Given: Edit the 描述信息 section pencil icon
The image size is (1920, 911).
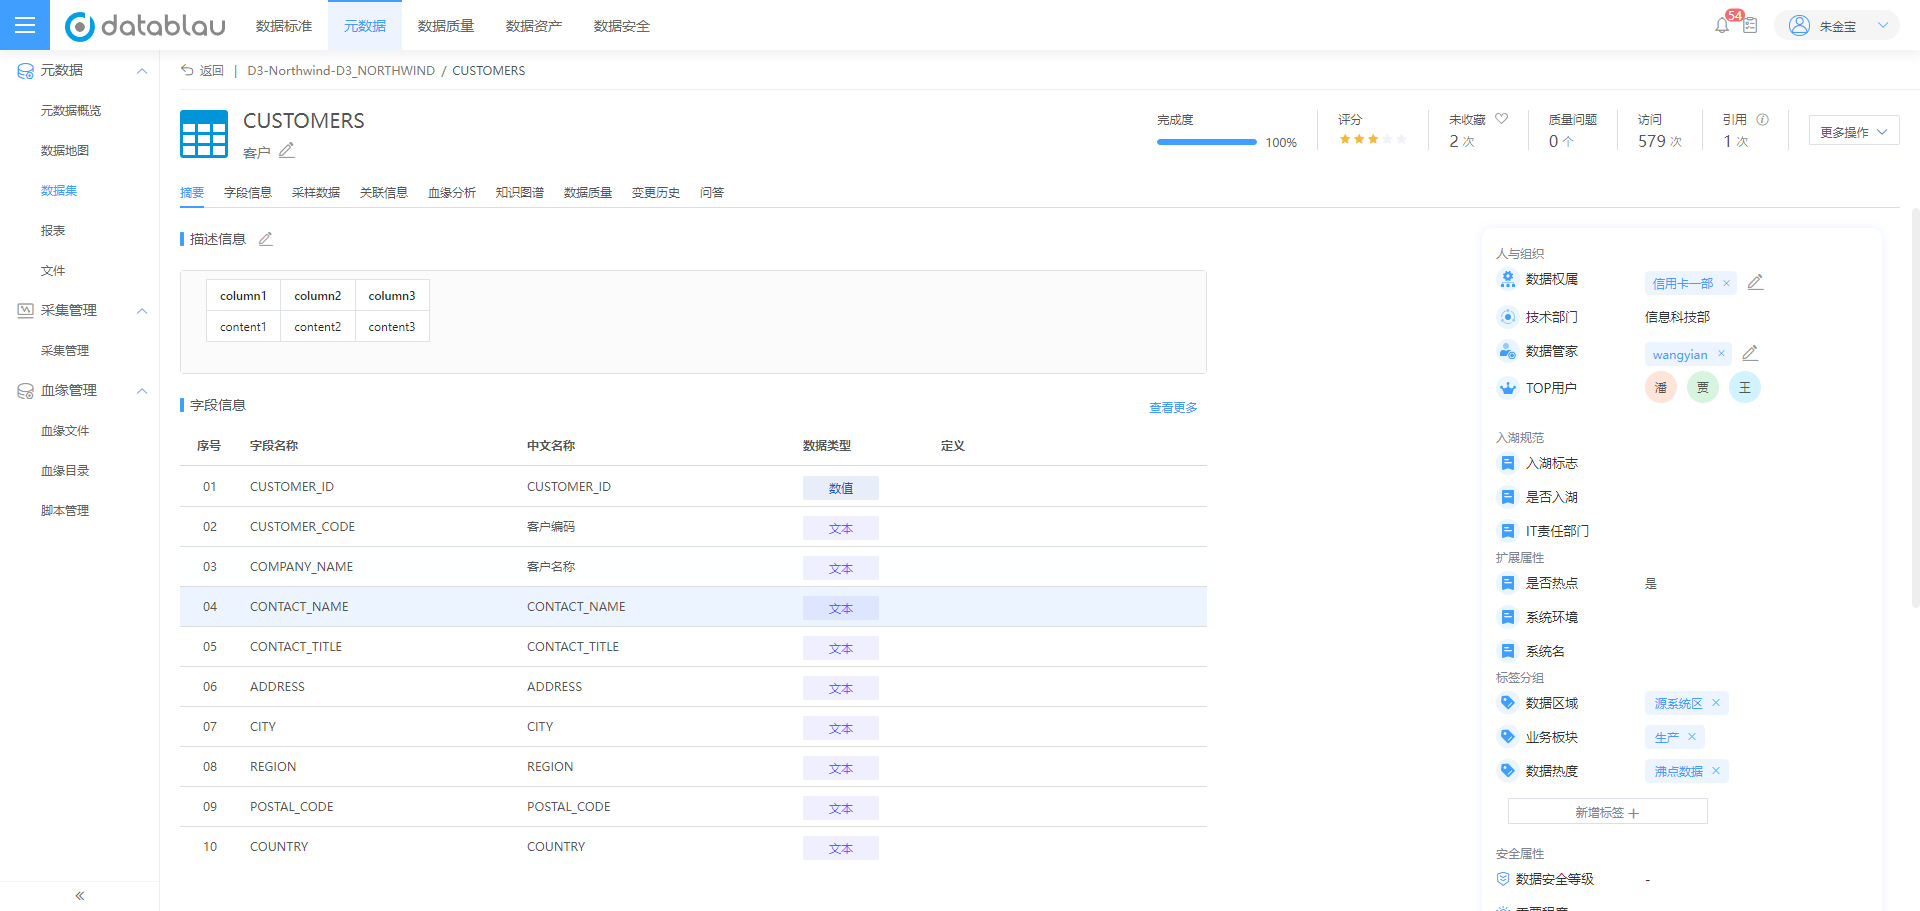Looking at the screenshot, I should (266, 239).
